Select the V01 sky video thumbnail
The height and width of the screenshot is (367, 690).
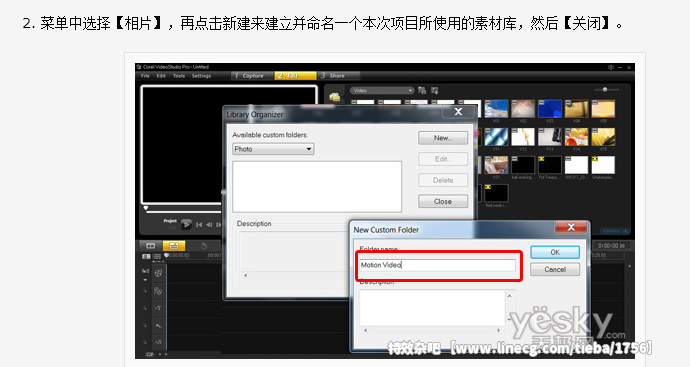(496, 108)
